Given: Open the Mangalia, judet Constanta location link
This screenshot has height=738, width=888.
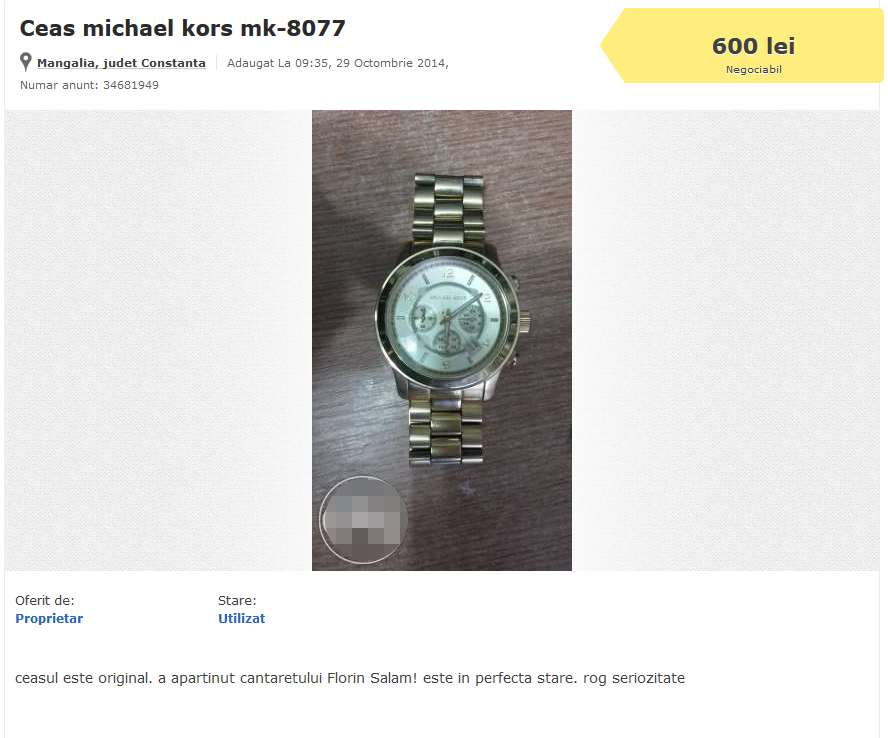Looking at the screenshot, I should point(121,63).
